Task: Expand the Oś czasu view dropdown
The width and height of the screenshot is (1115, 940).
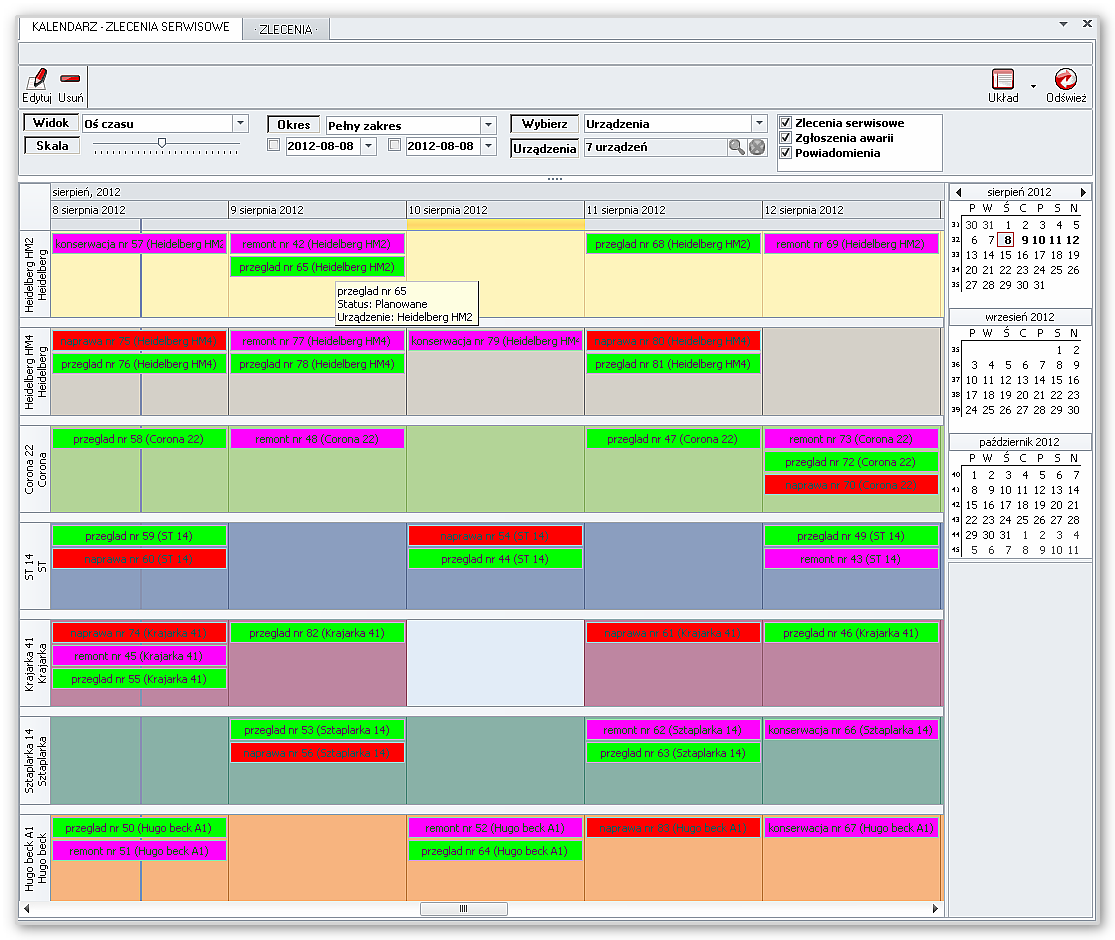Action: pos(240,124)
